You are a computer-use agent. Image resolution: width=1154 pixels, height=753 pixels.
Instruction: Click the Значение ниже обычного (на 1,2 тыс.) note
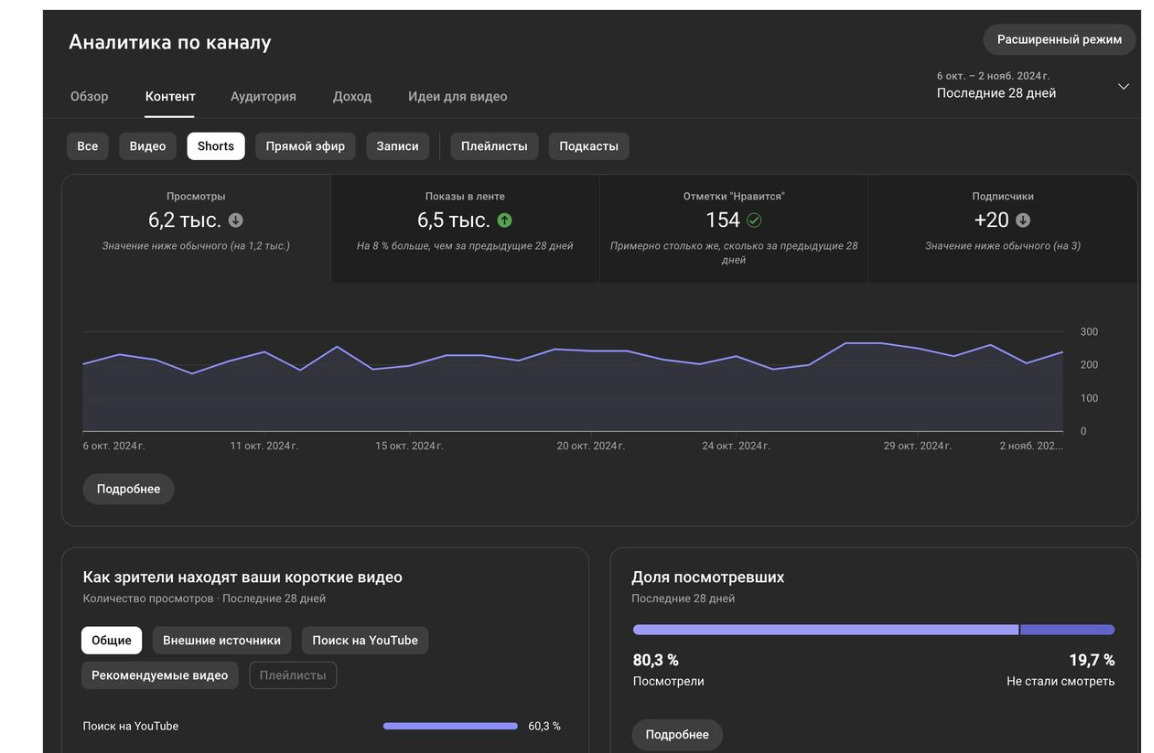tap(196, 246)
